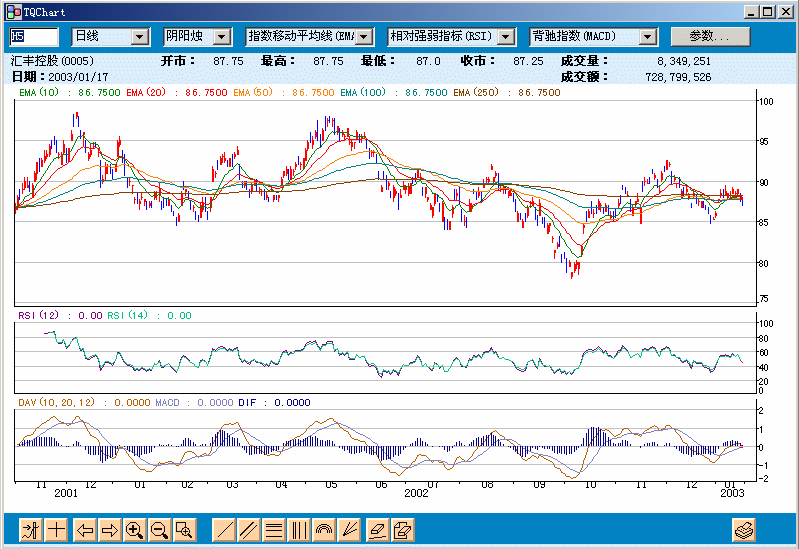
Task: Click the closing price value 87.25
Action: tap(528, 61)
